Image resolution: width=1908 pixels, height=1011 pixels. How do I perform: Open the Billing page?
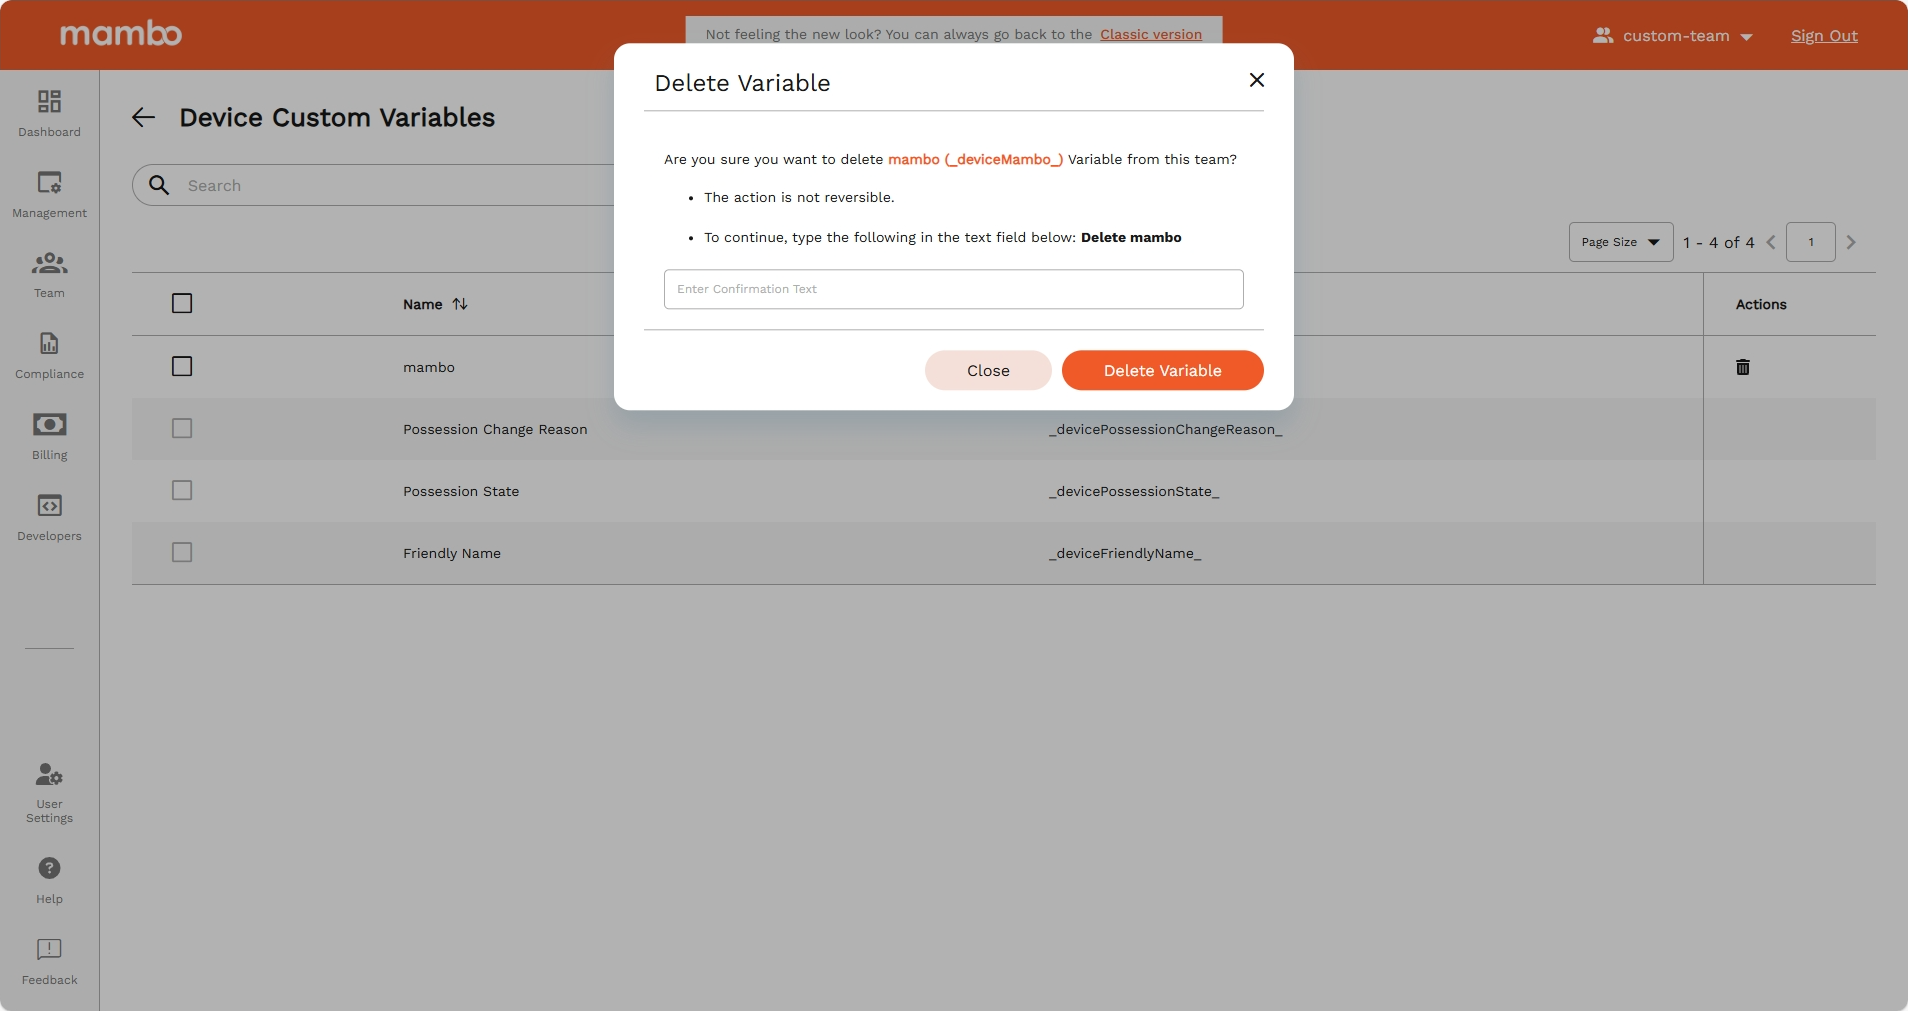click(48, 435)
